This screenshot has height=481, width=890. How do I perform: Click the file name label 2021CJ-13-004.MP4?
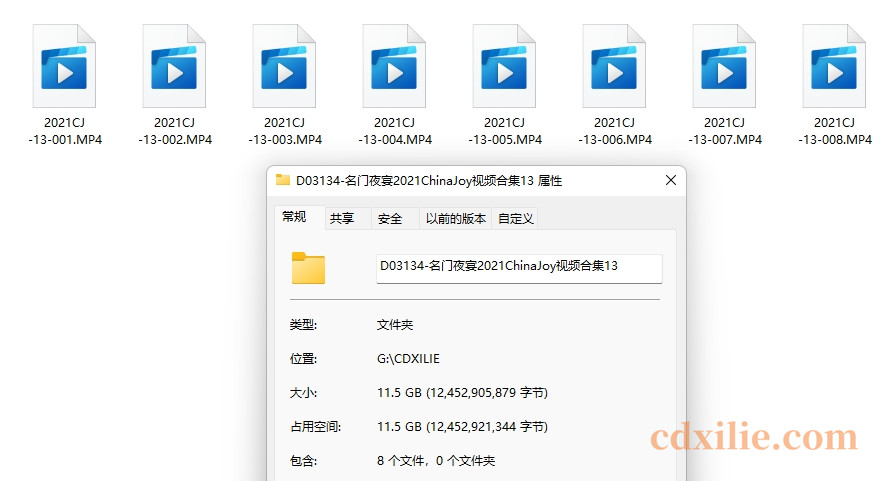(395, 131)
